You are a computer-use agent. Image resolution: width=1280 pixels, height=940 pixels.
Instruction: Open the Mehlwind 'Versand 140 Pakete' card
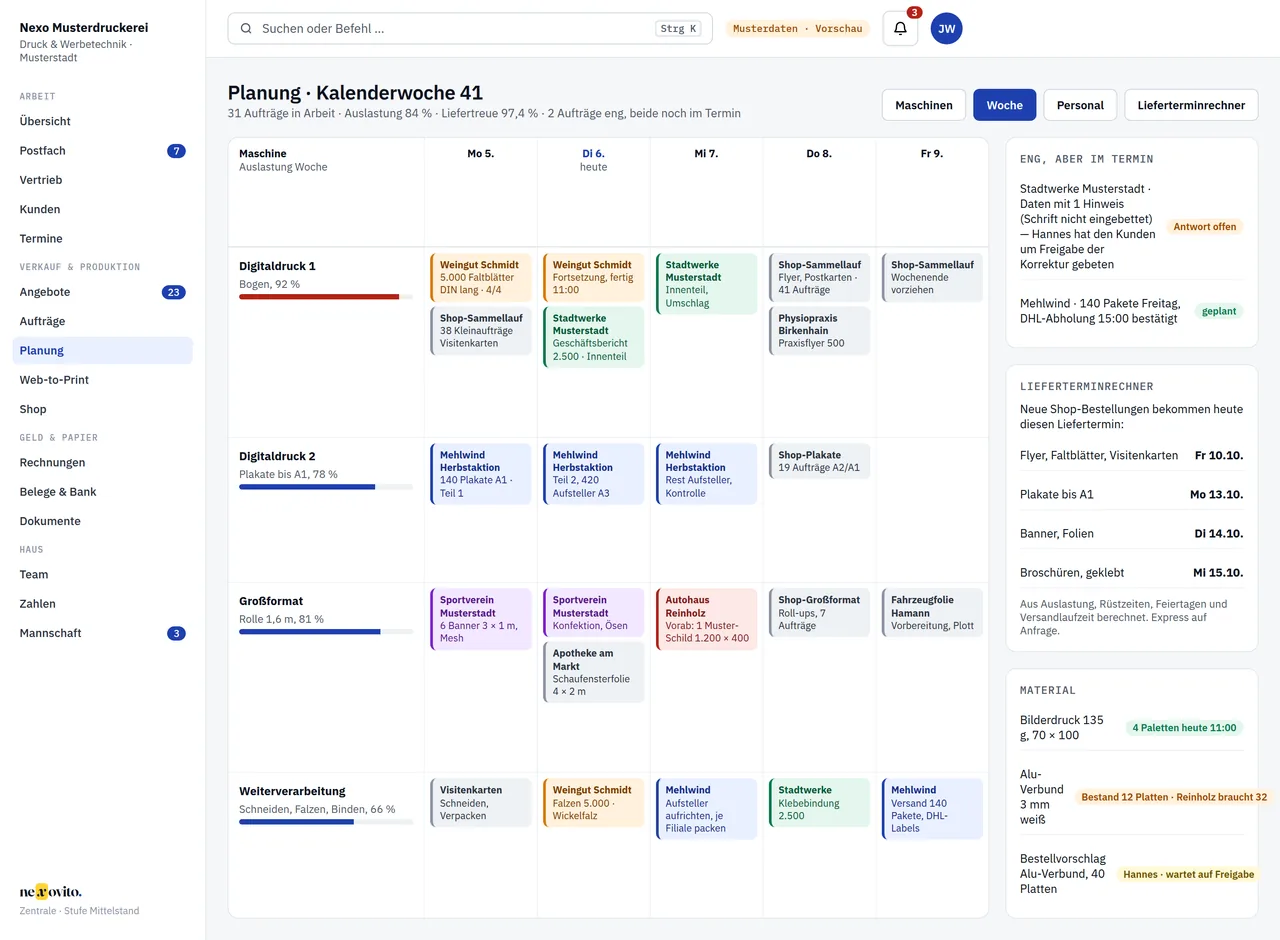point(932,809)
